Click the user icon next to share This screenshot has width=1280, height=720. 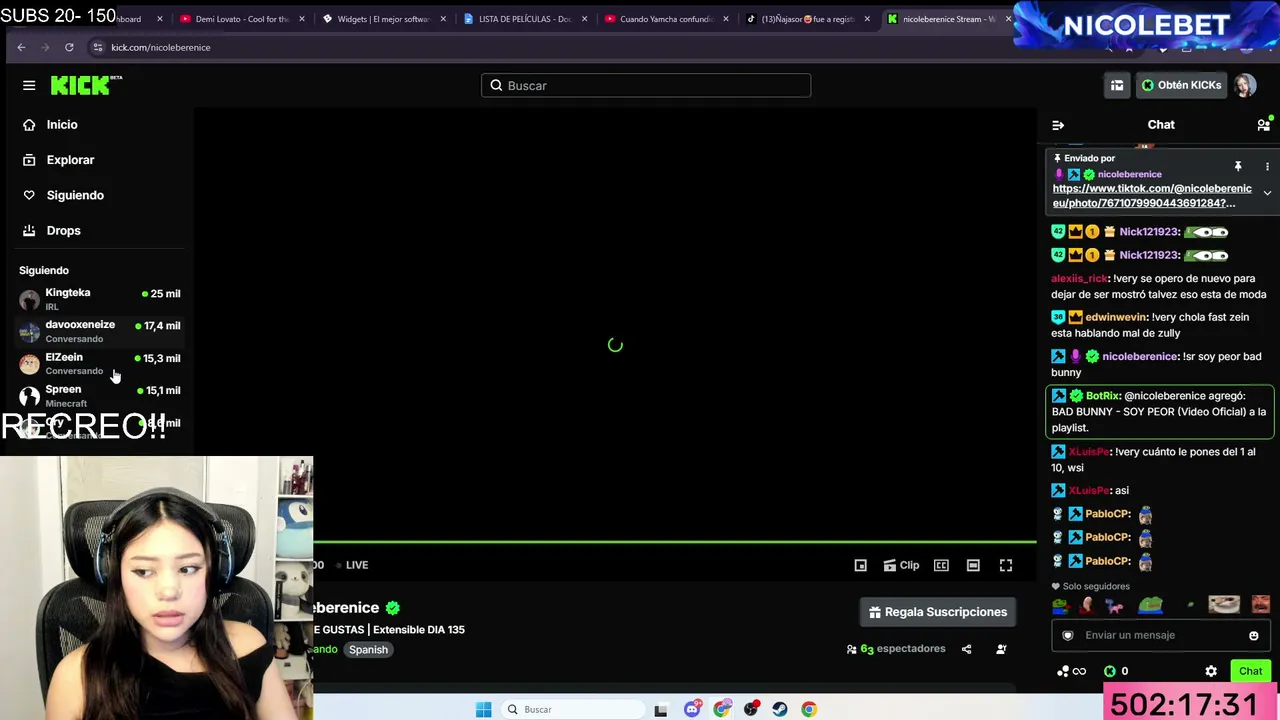(x=1001, y=649)
